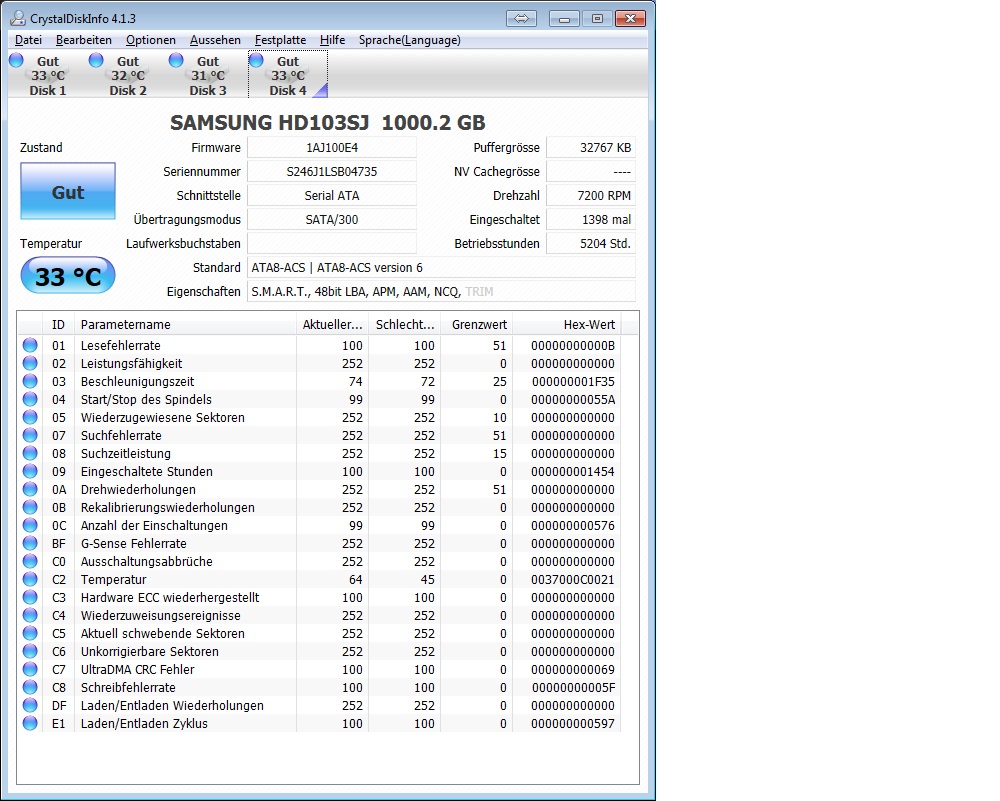Switch to the Disk 3 tab
Image resolution: width=1000 pixels, height=801 pixels.
click(208, 75)
